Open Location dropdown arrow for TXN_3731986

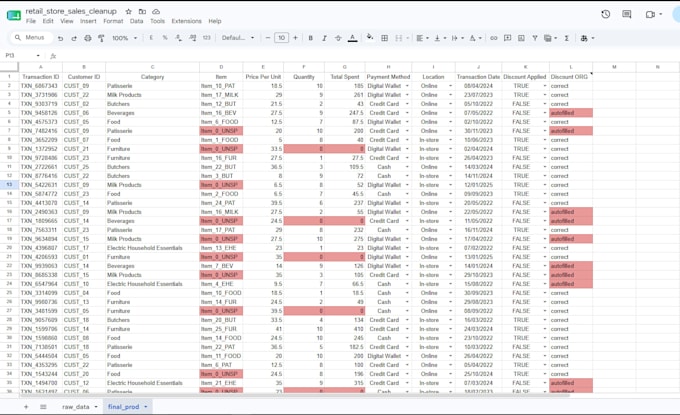point(451,95)
